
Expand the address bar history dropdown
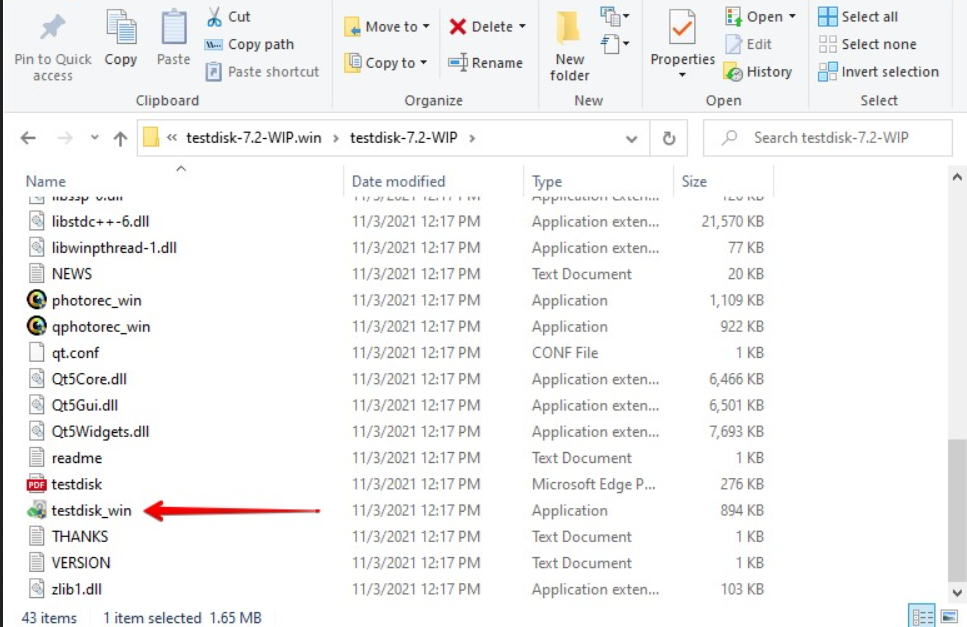(632, 138)
